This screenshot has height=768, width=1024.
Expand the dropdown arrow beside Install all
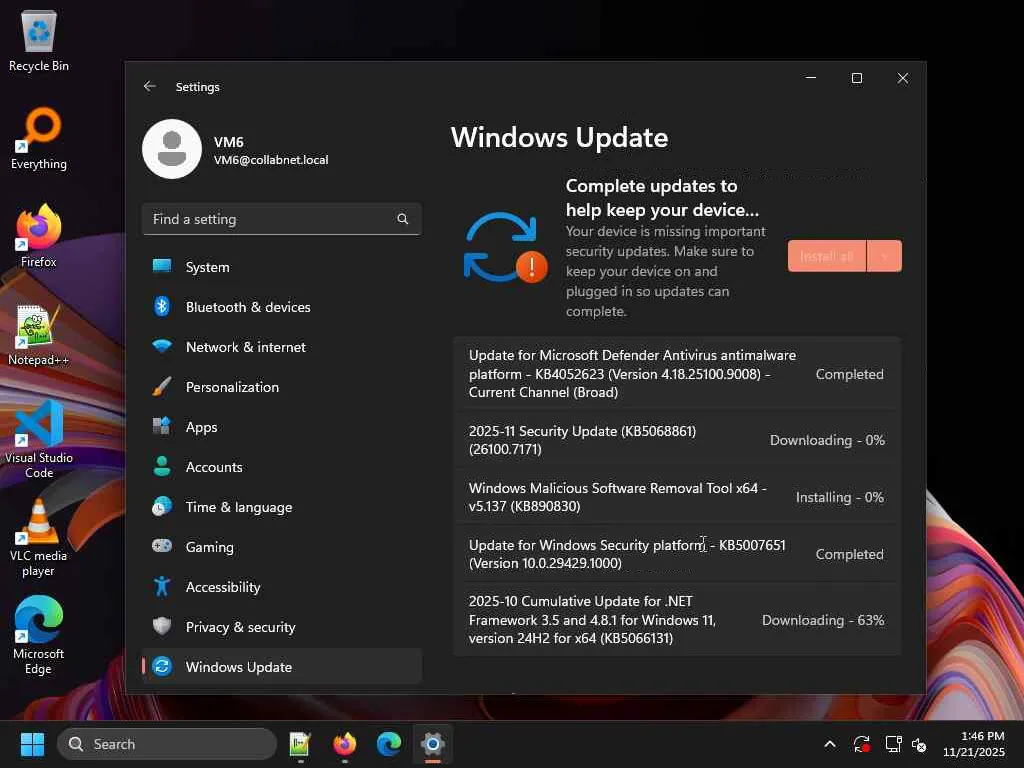coord(884,256)
